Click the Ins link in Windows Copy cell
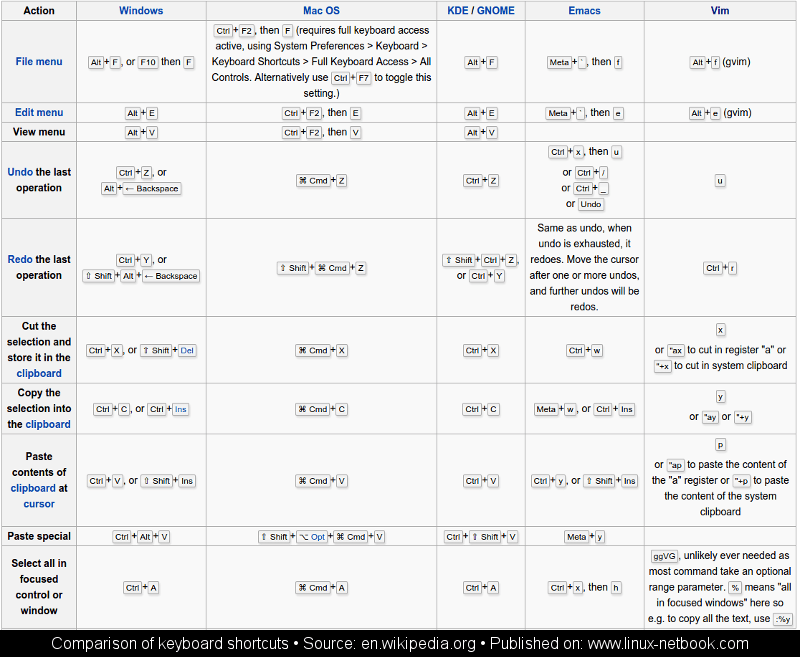This screenshot has height=657, width=800. pyautogui.click(x=181, y=409)
